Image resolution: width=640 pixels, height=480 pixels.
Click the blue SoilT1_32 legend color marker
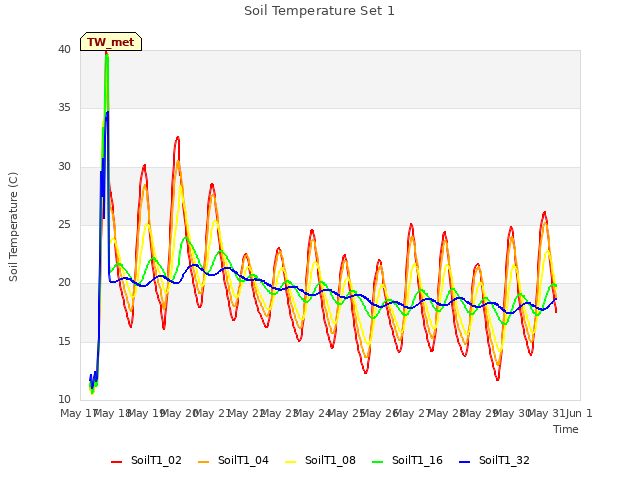(x=464, y=462)
